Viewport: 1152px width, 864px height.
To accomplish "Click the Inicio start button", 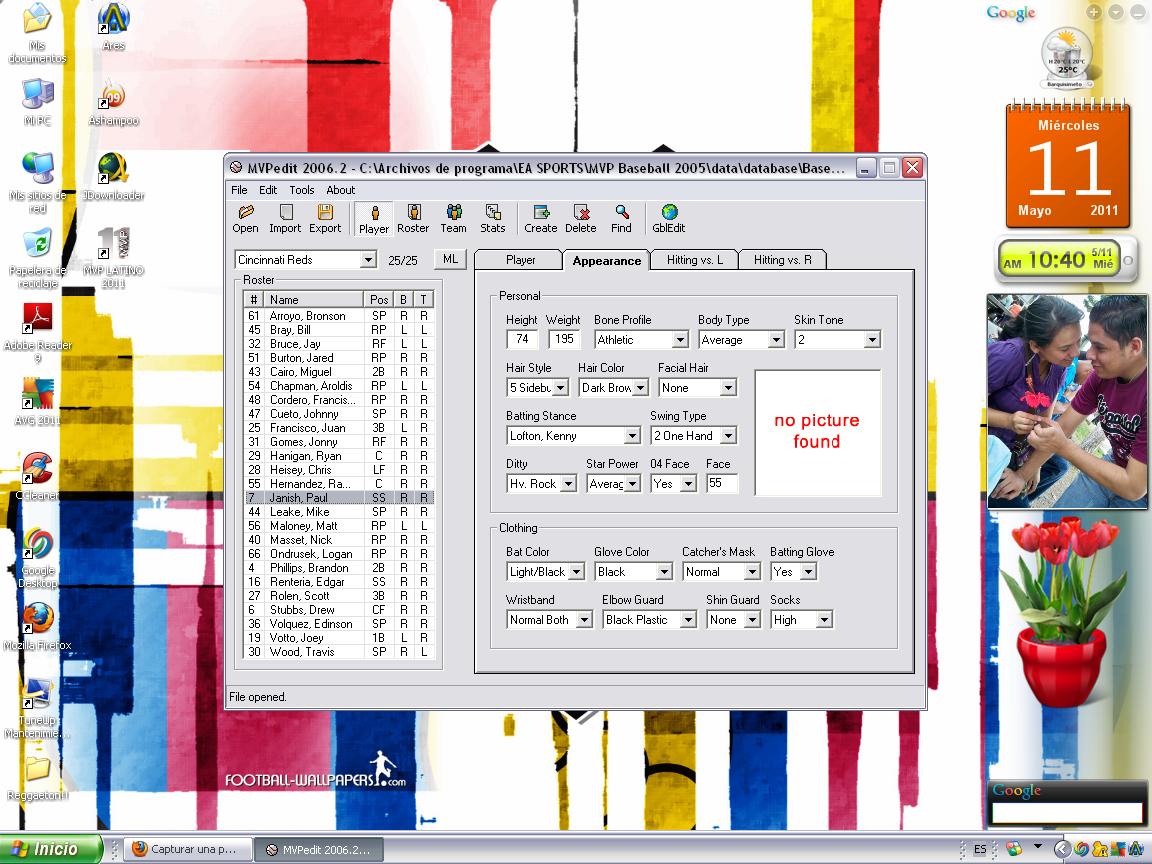I will [x=51, y=849].
